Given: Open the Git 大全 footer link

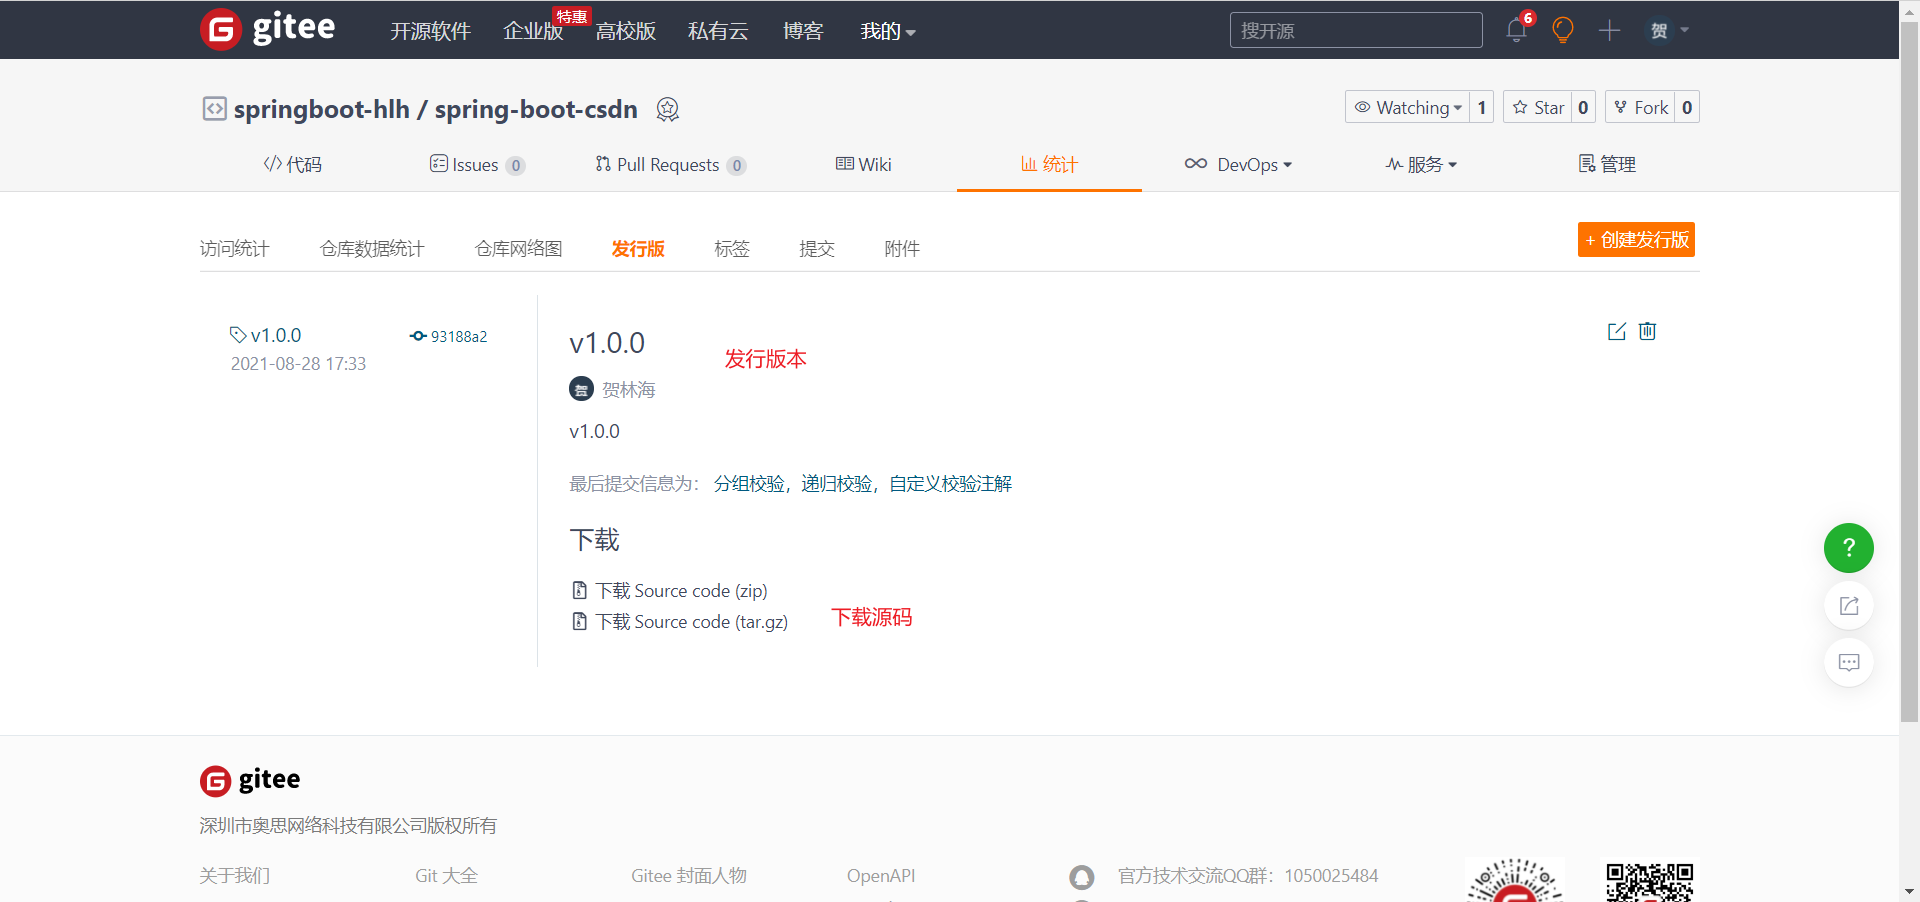Looking at the screenshot, I should [446, 875].
